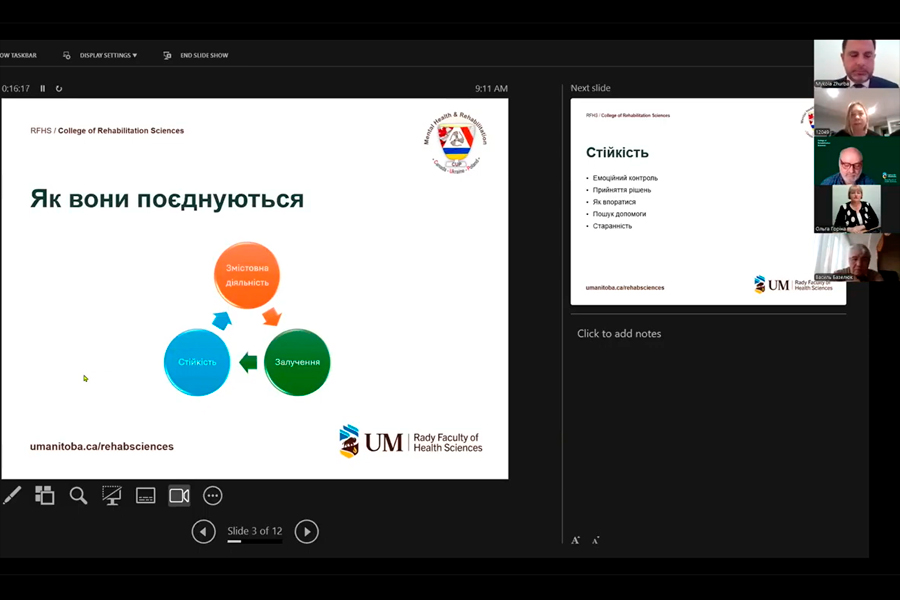This screenshot has width=900, height=600.
Task: Select the blonde woman's video tile
Action: tap(856, 112)
